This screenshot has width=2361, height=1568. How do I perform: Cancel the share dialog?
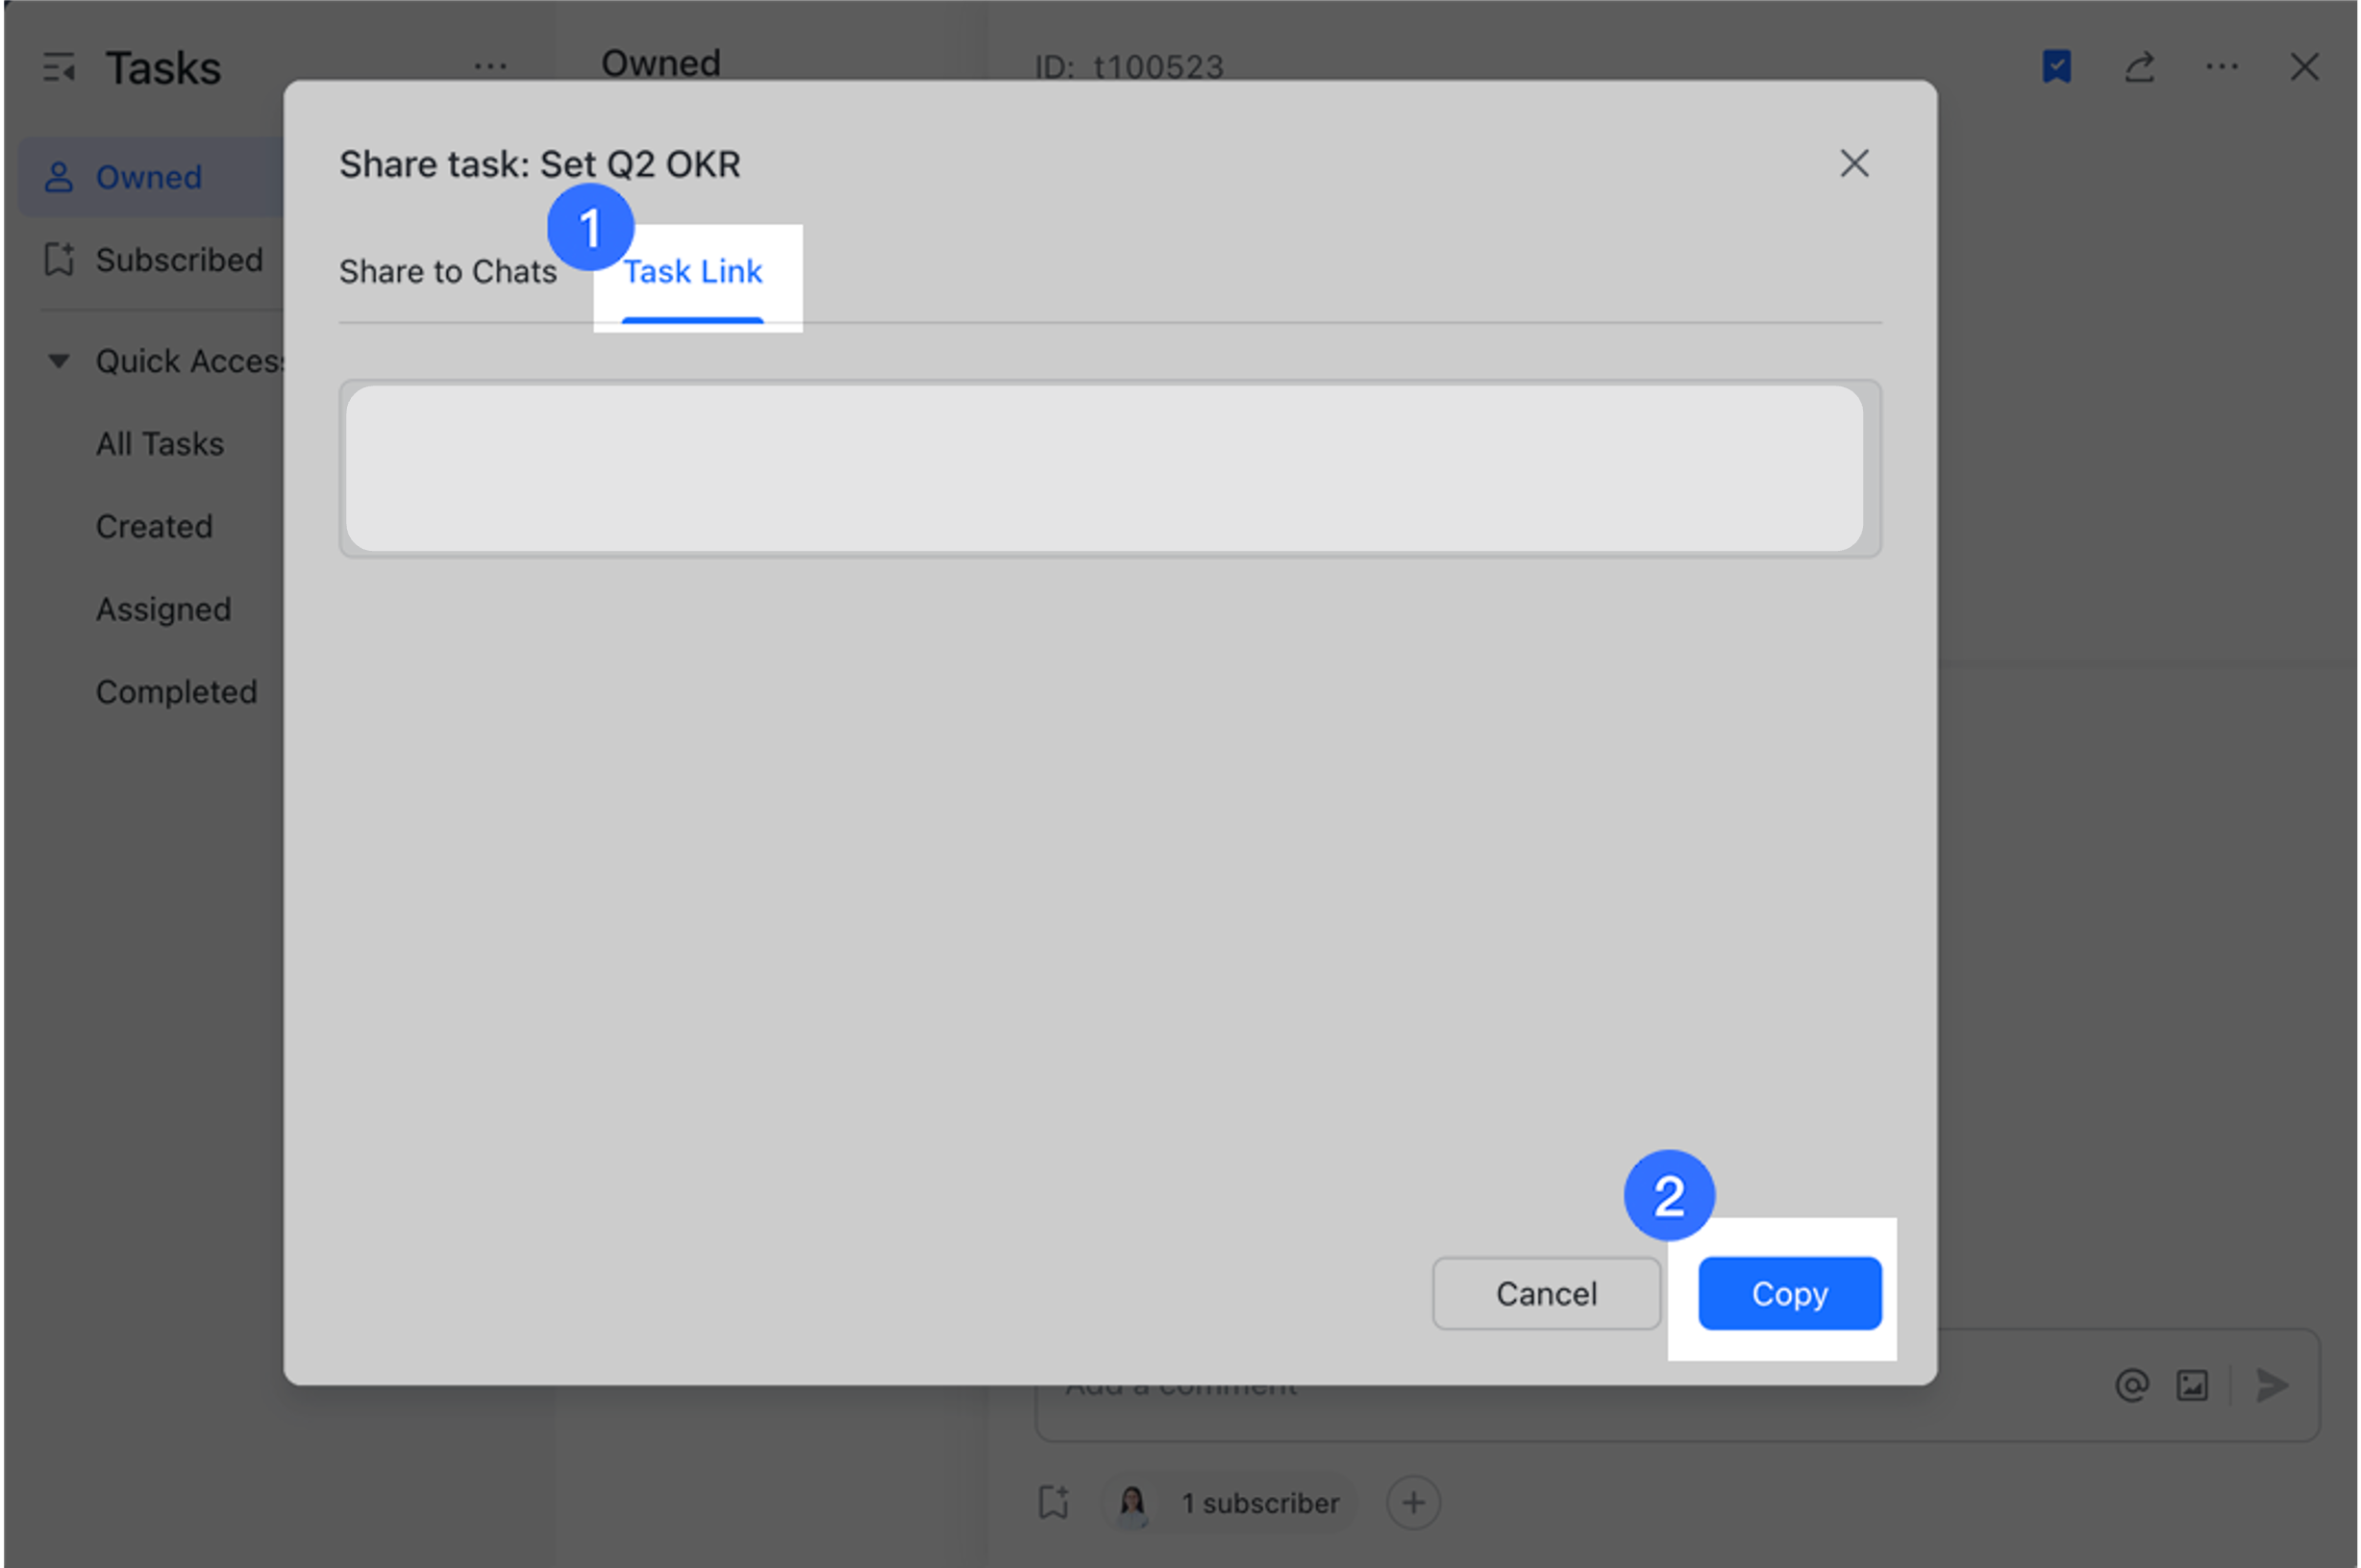coord(1546,1293)
